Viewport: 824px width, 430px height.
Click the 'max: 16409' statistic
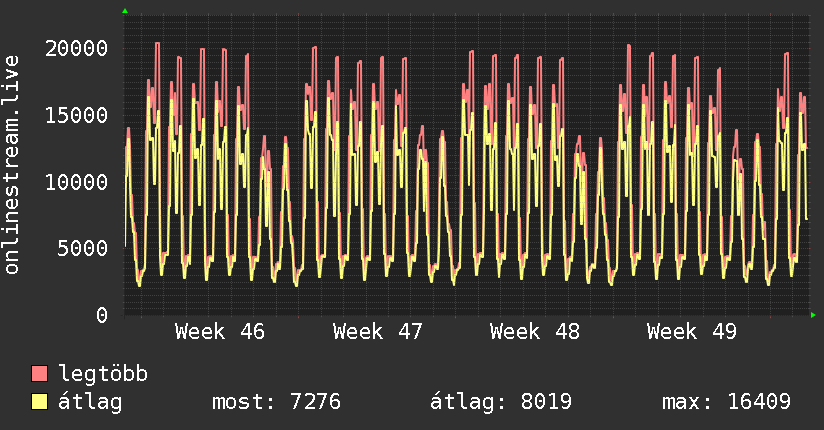[727, 402]
